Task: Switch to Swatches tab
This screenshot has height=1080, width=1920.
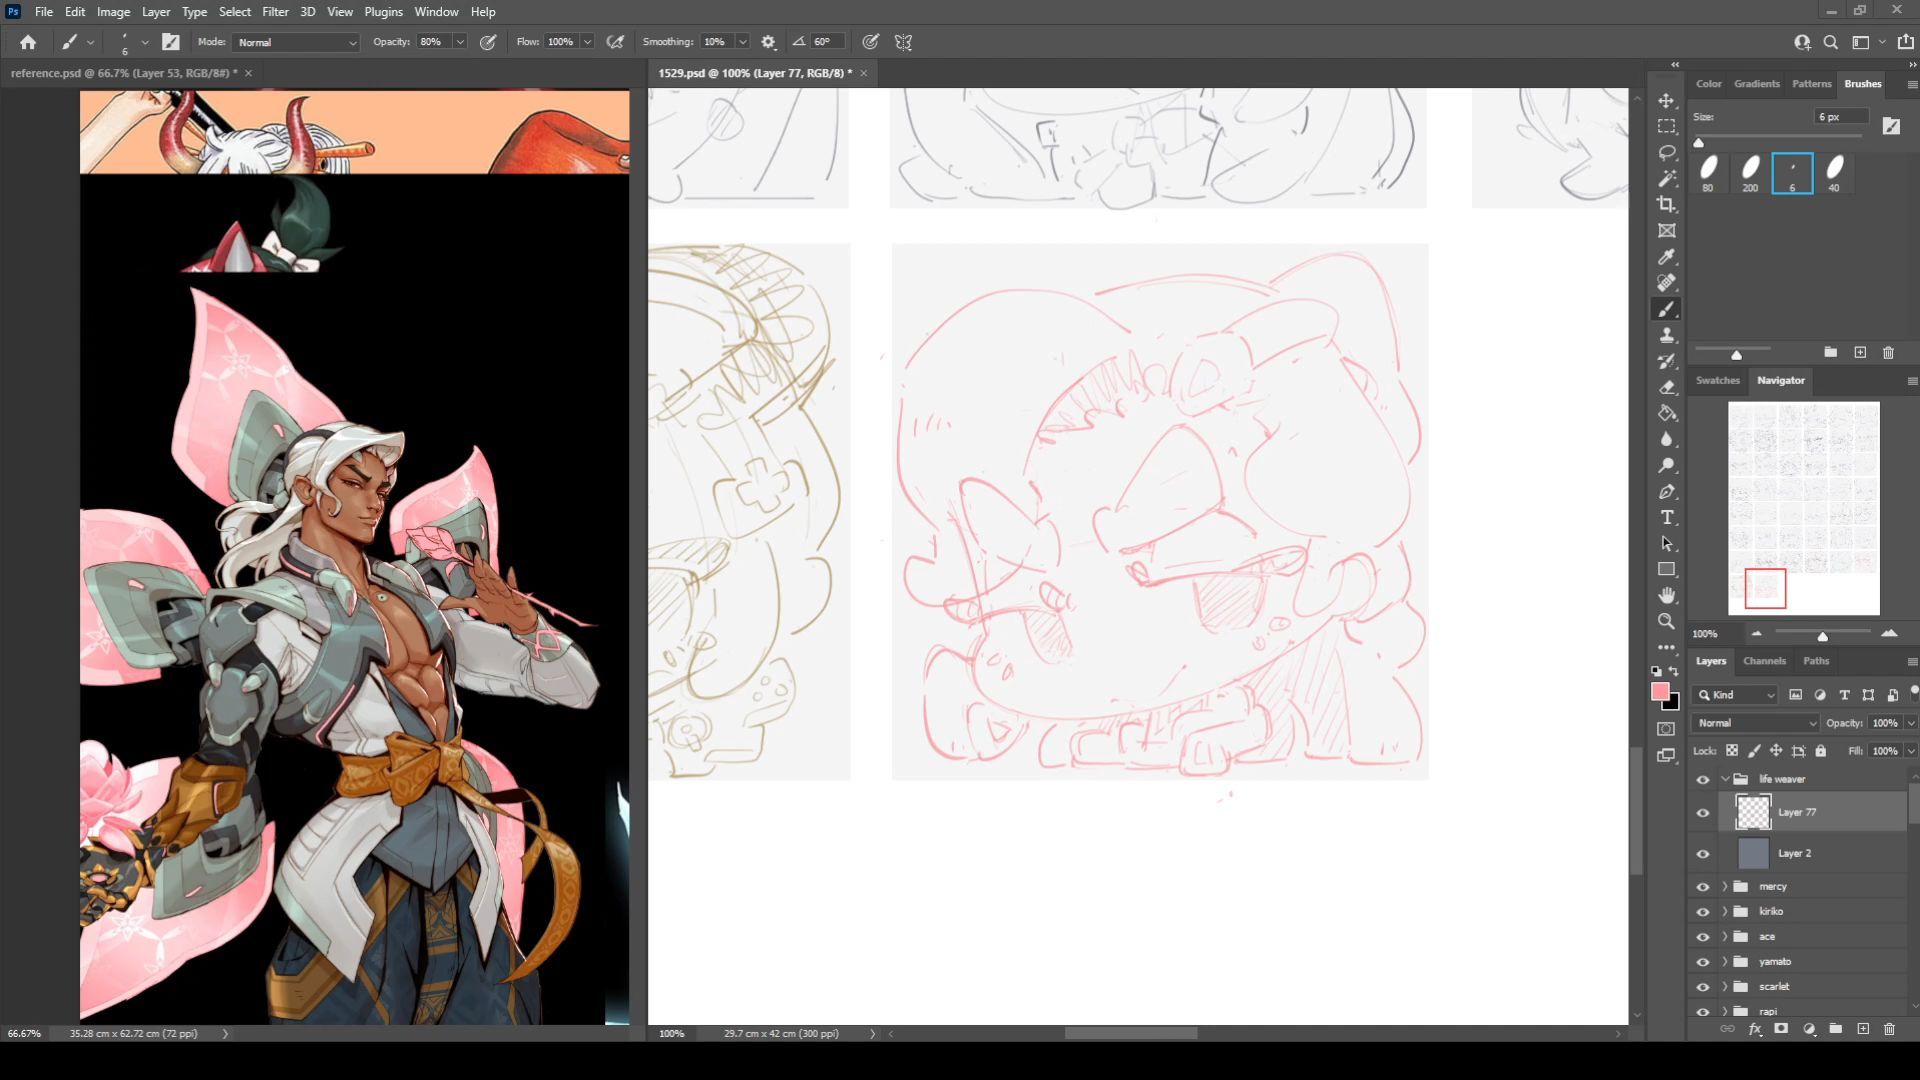Action: [x=1718, y=380]
